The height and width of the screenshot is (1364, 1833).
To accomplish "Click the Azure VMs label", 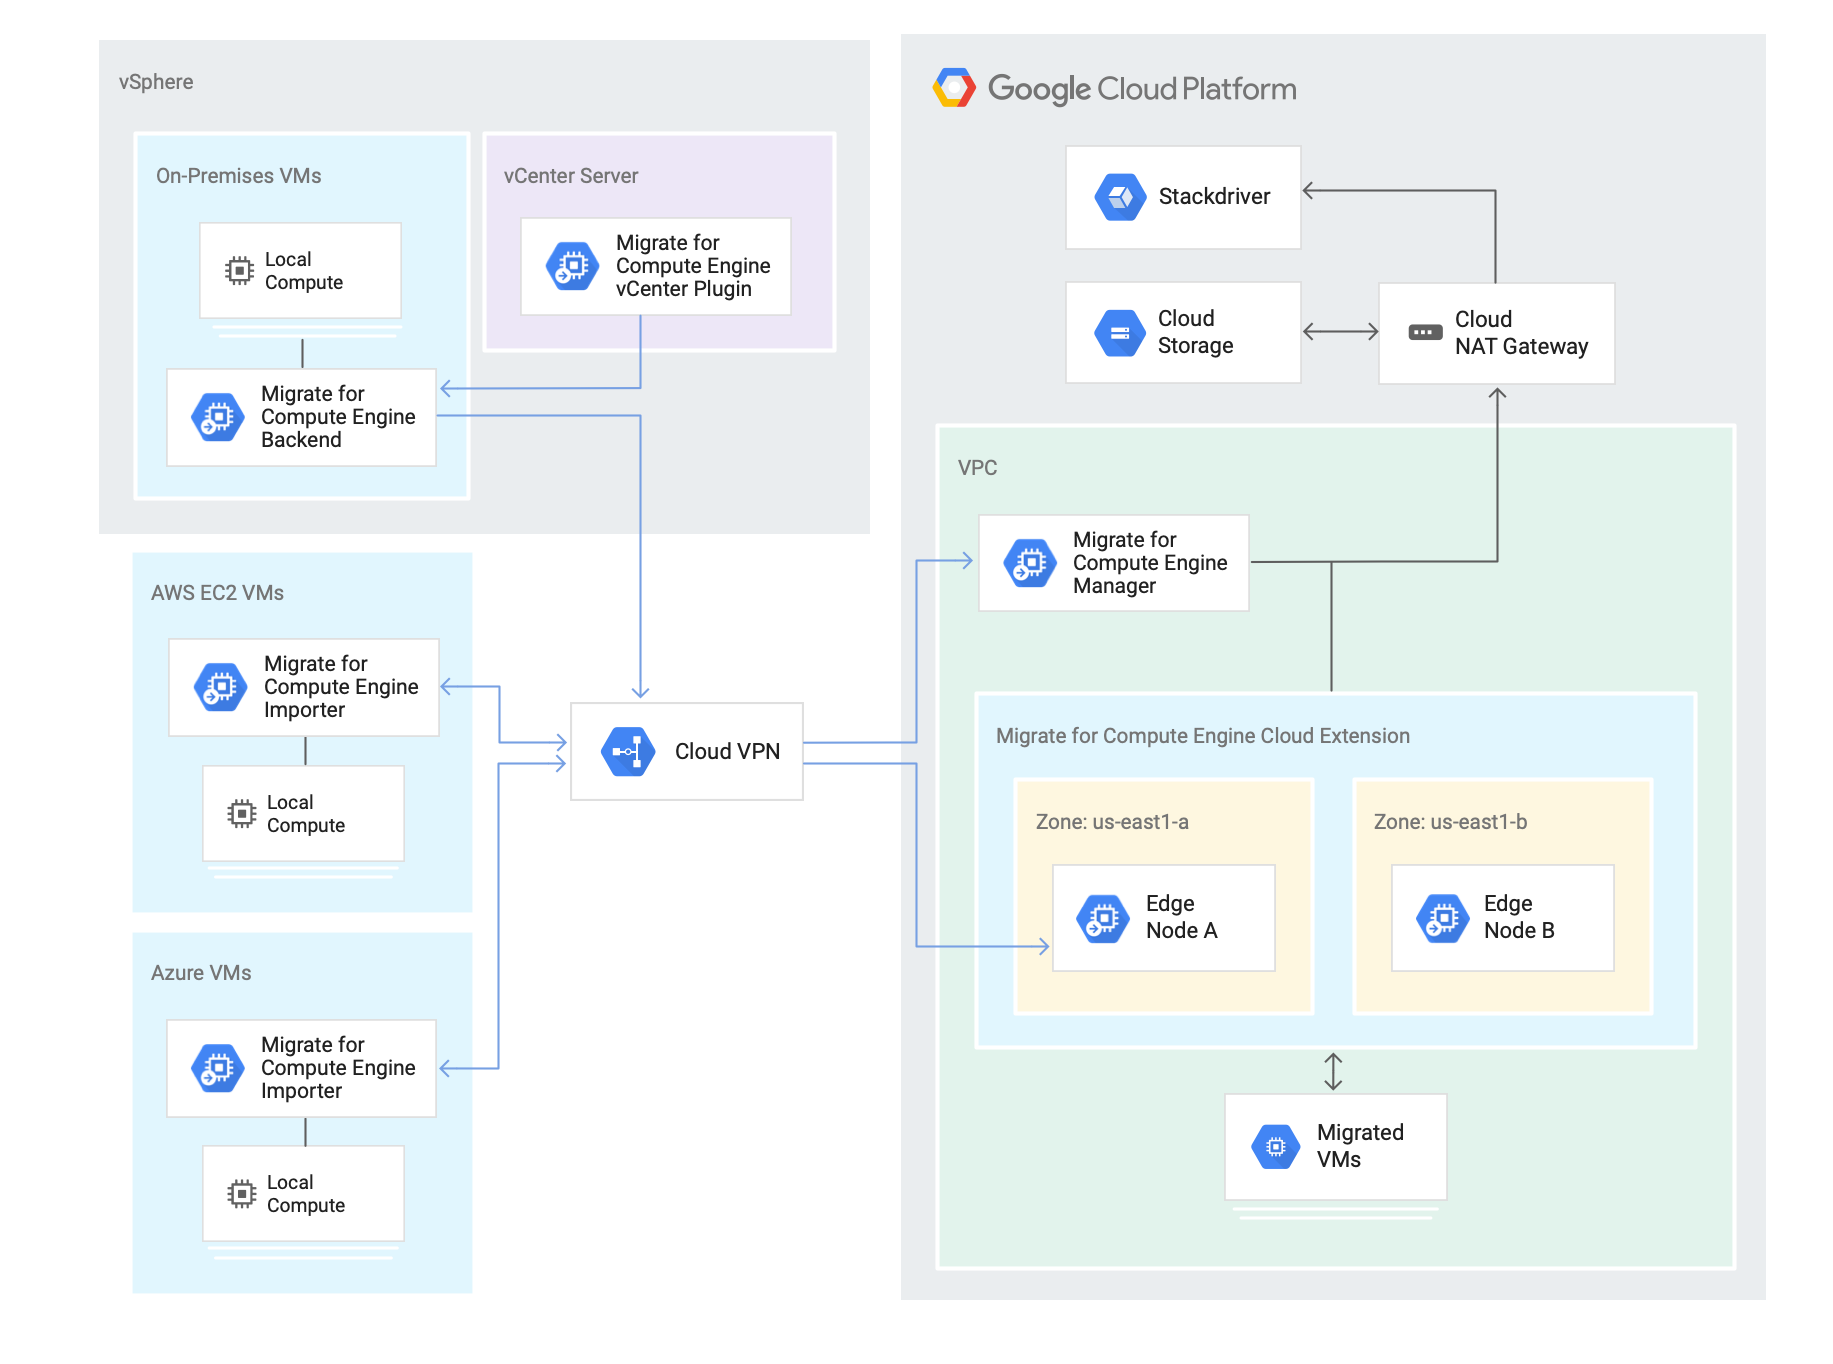I will pyautogui.click(x=201, y=973).
